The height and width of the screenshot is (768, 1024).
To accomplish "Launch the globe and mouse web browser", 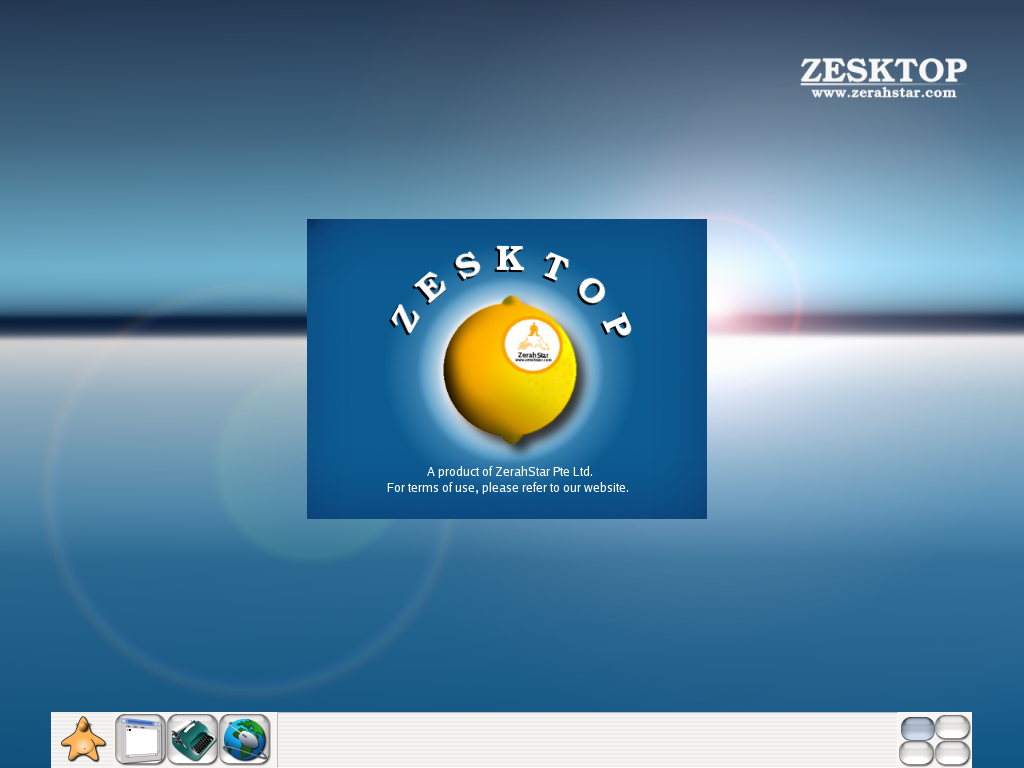I will [245, 739].
